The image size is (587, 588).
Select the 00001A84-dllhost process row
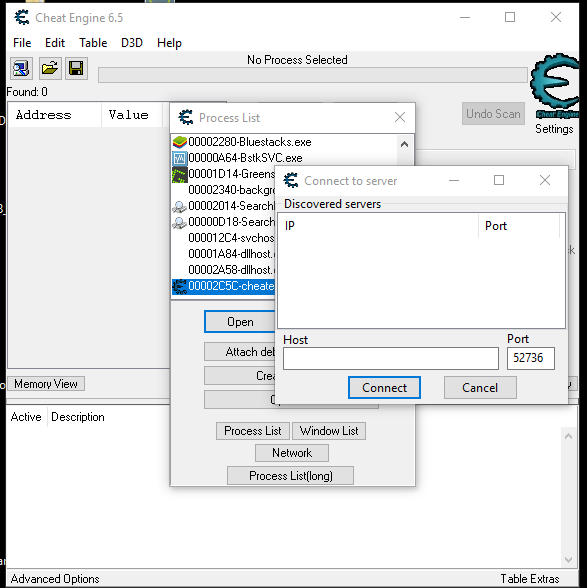pos(223,254)
